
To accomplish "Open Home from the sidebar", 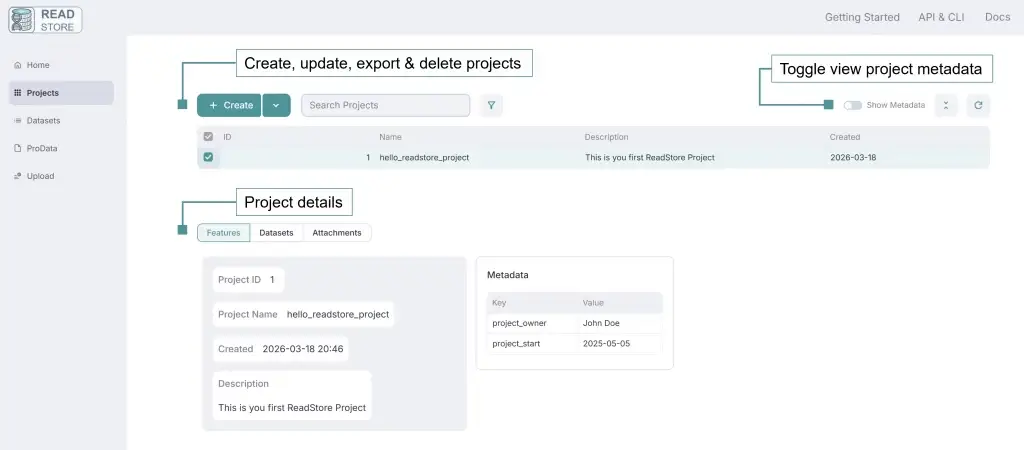I will [x=37, y=65].
